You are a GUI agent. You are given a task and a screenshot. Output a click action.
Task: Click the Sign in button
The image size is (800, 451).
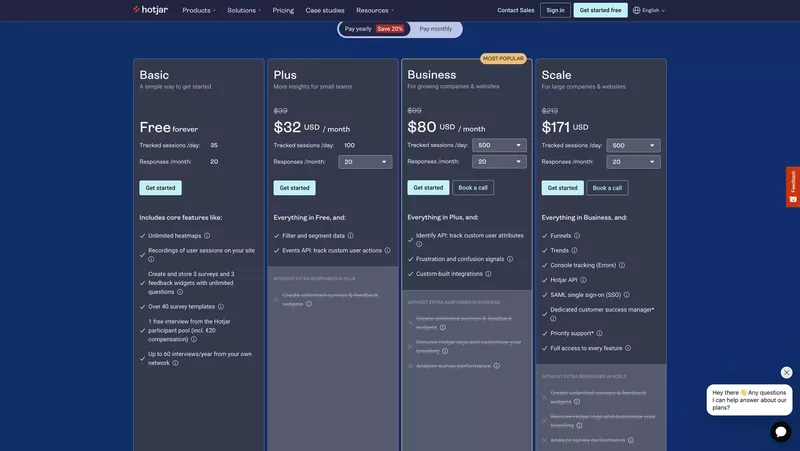[x=555, y=10]
